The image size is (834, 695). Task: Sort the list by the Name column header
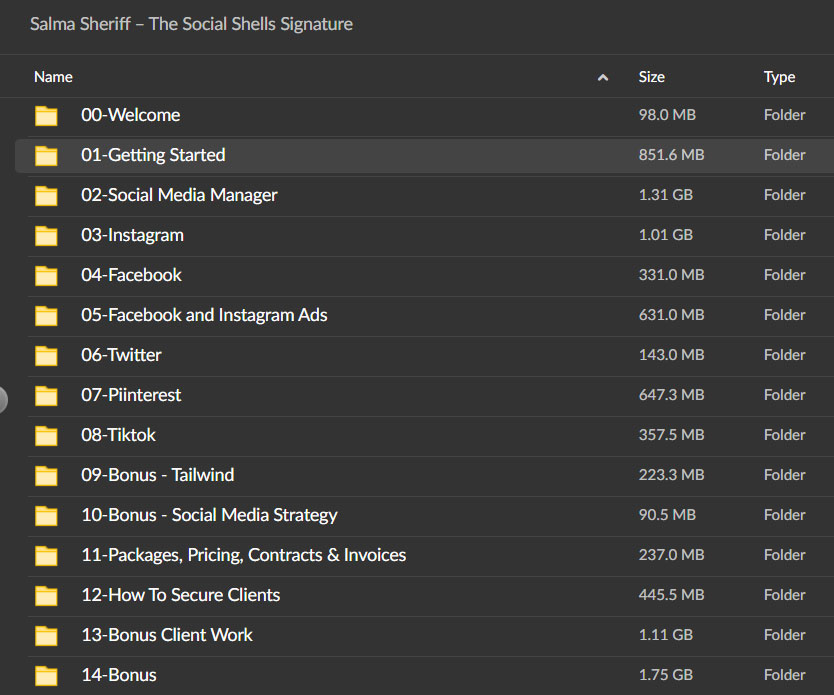pos(53,77)
